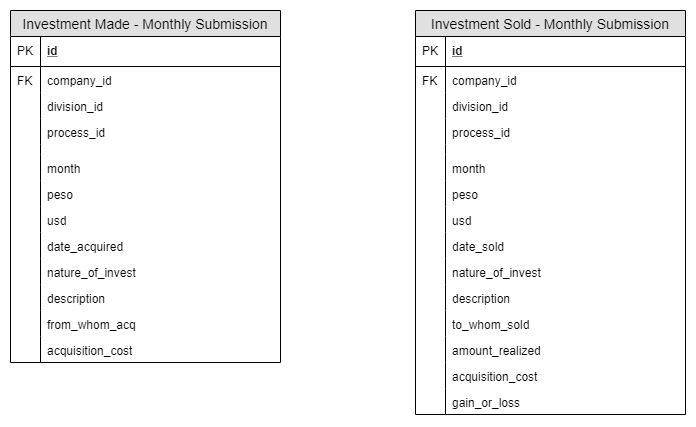Select the date_sold field
696x427 pixels.
pyautogui.click(x=478, y=247)
